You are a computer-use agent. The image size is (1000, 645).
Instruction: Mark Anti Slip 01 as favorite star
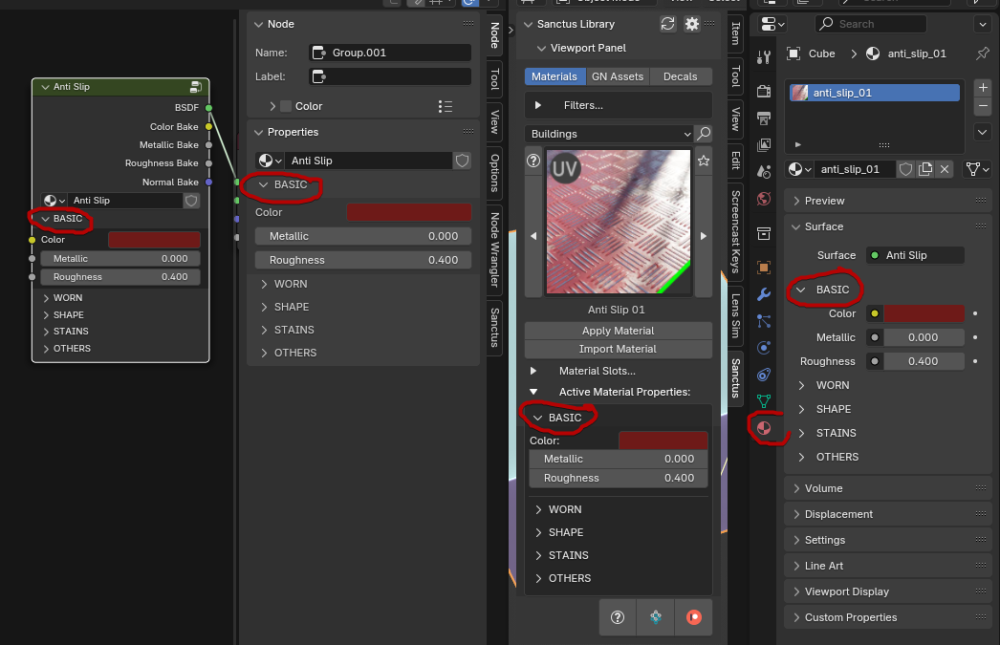(703, 161)
